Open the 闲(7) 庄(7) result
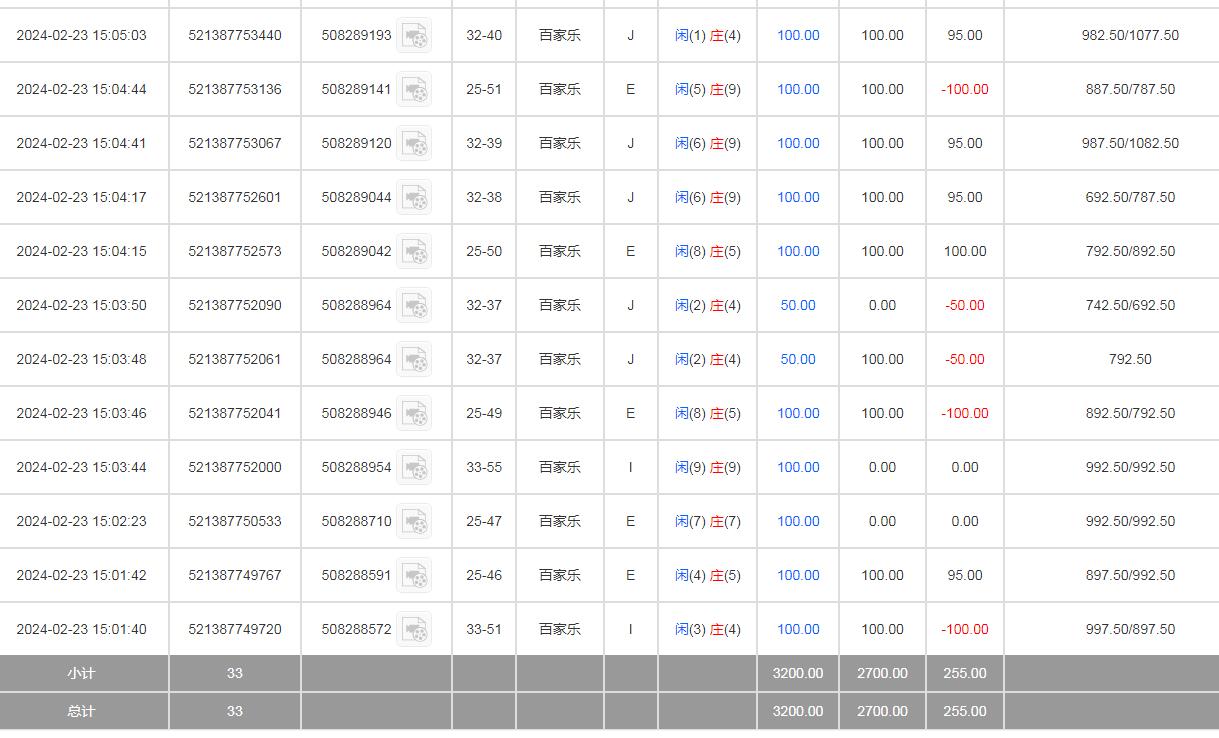 (x=707, y=521)
